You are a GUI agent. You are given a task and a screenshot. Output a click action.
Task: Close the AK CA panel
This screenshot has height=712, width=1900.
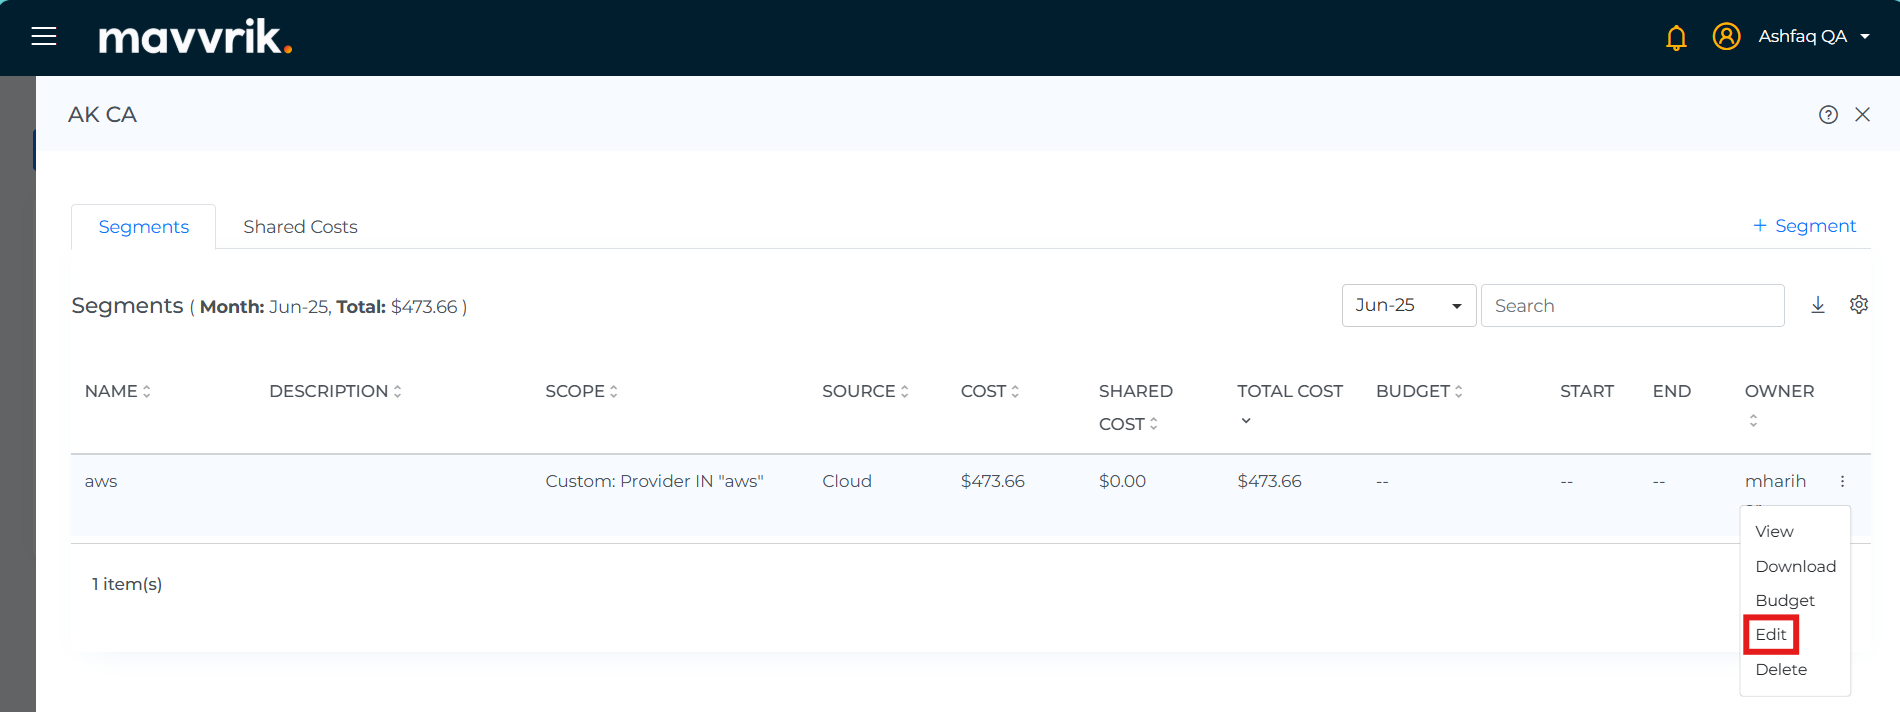[1862, 115]
